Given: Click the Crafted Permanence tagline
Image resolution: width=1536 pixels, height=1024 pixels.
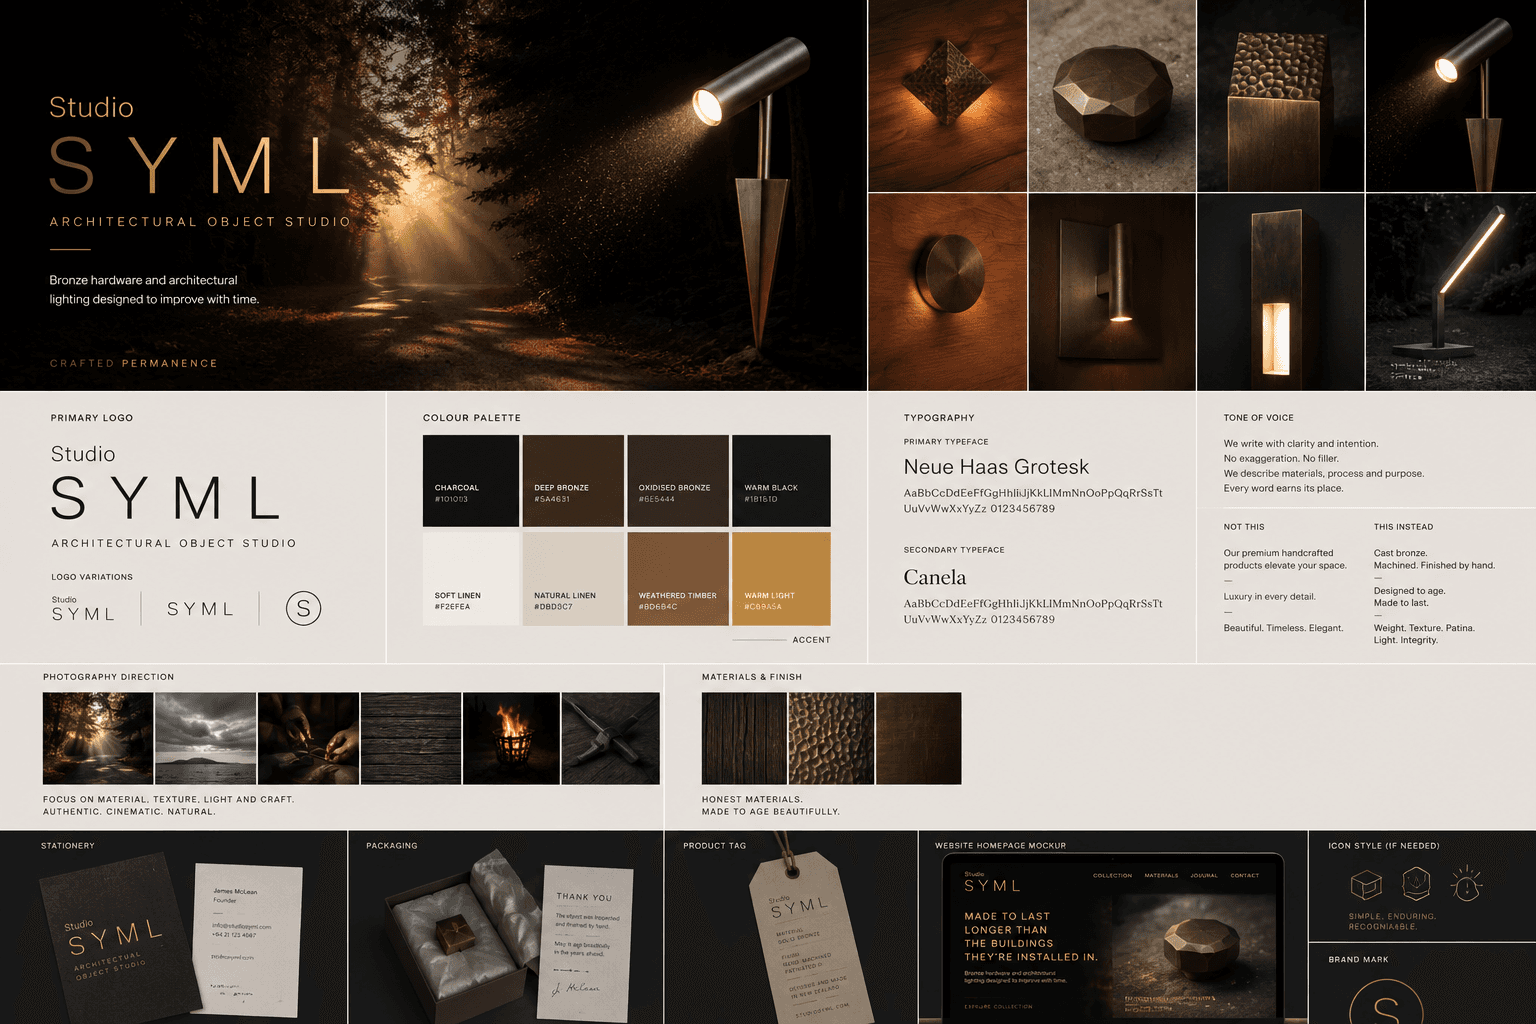Looking at the screenshot, I should click(134, 363).
